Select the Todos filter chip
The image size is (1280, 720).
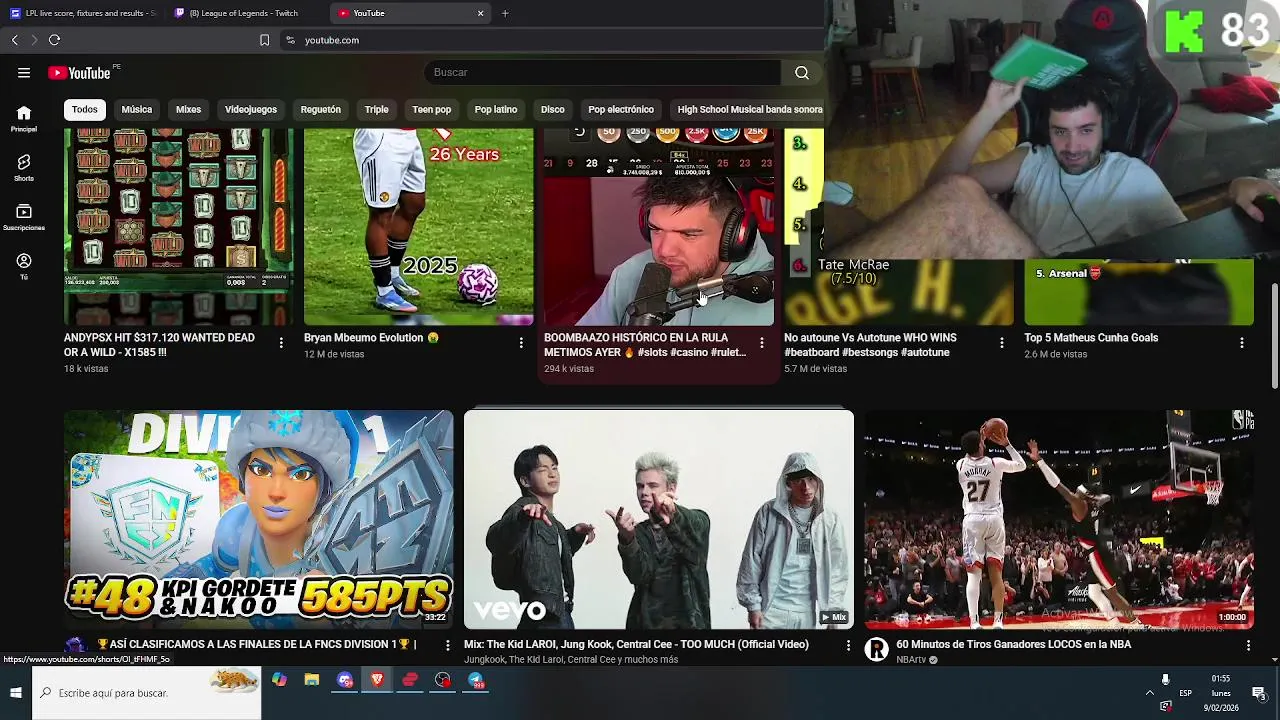click(x=85, y=109)
